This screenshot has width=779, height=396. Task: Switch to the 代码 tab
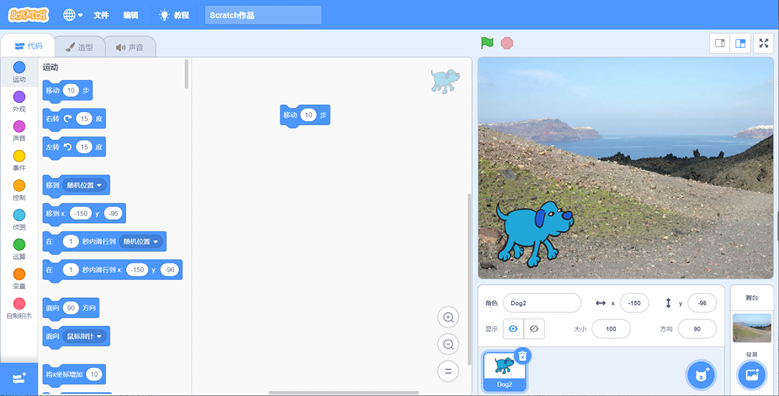28,46
